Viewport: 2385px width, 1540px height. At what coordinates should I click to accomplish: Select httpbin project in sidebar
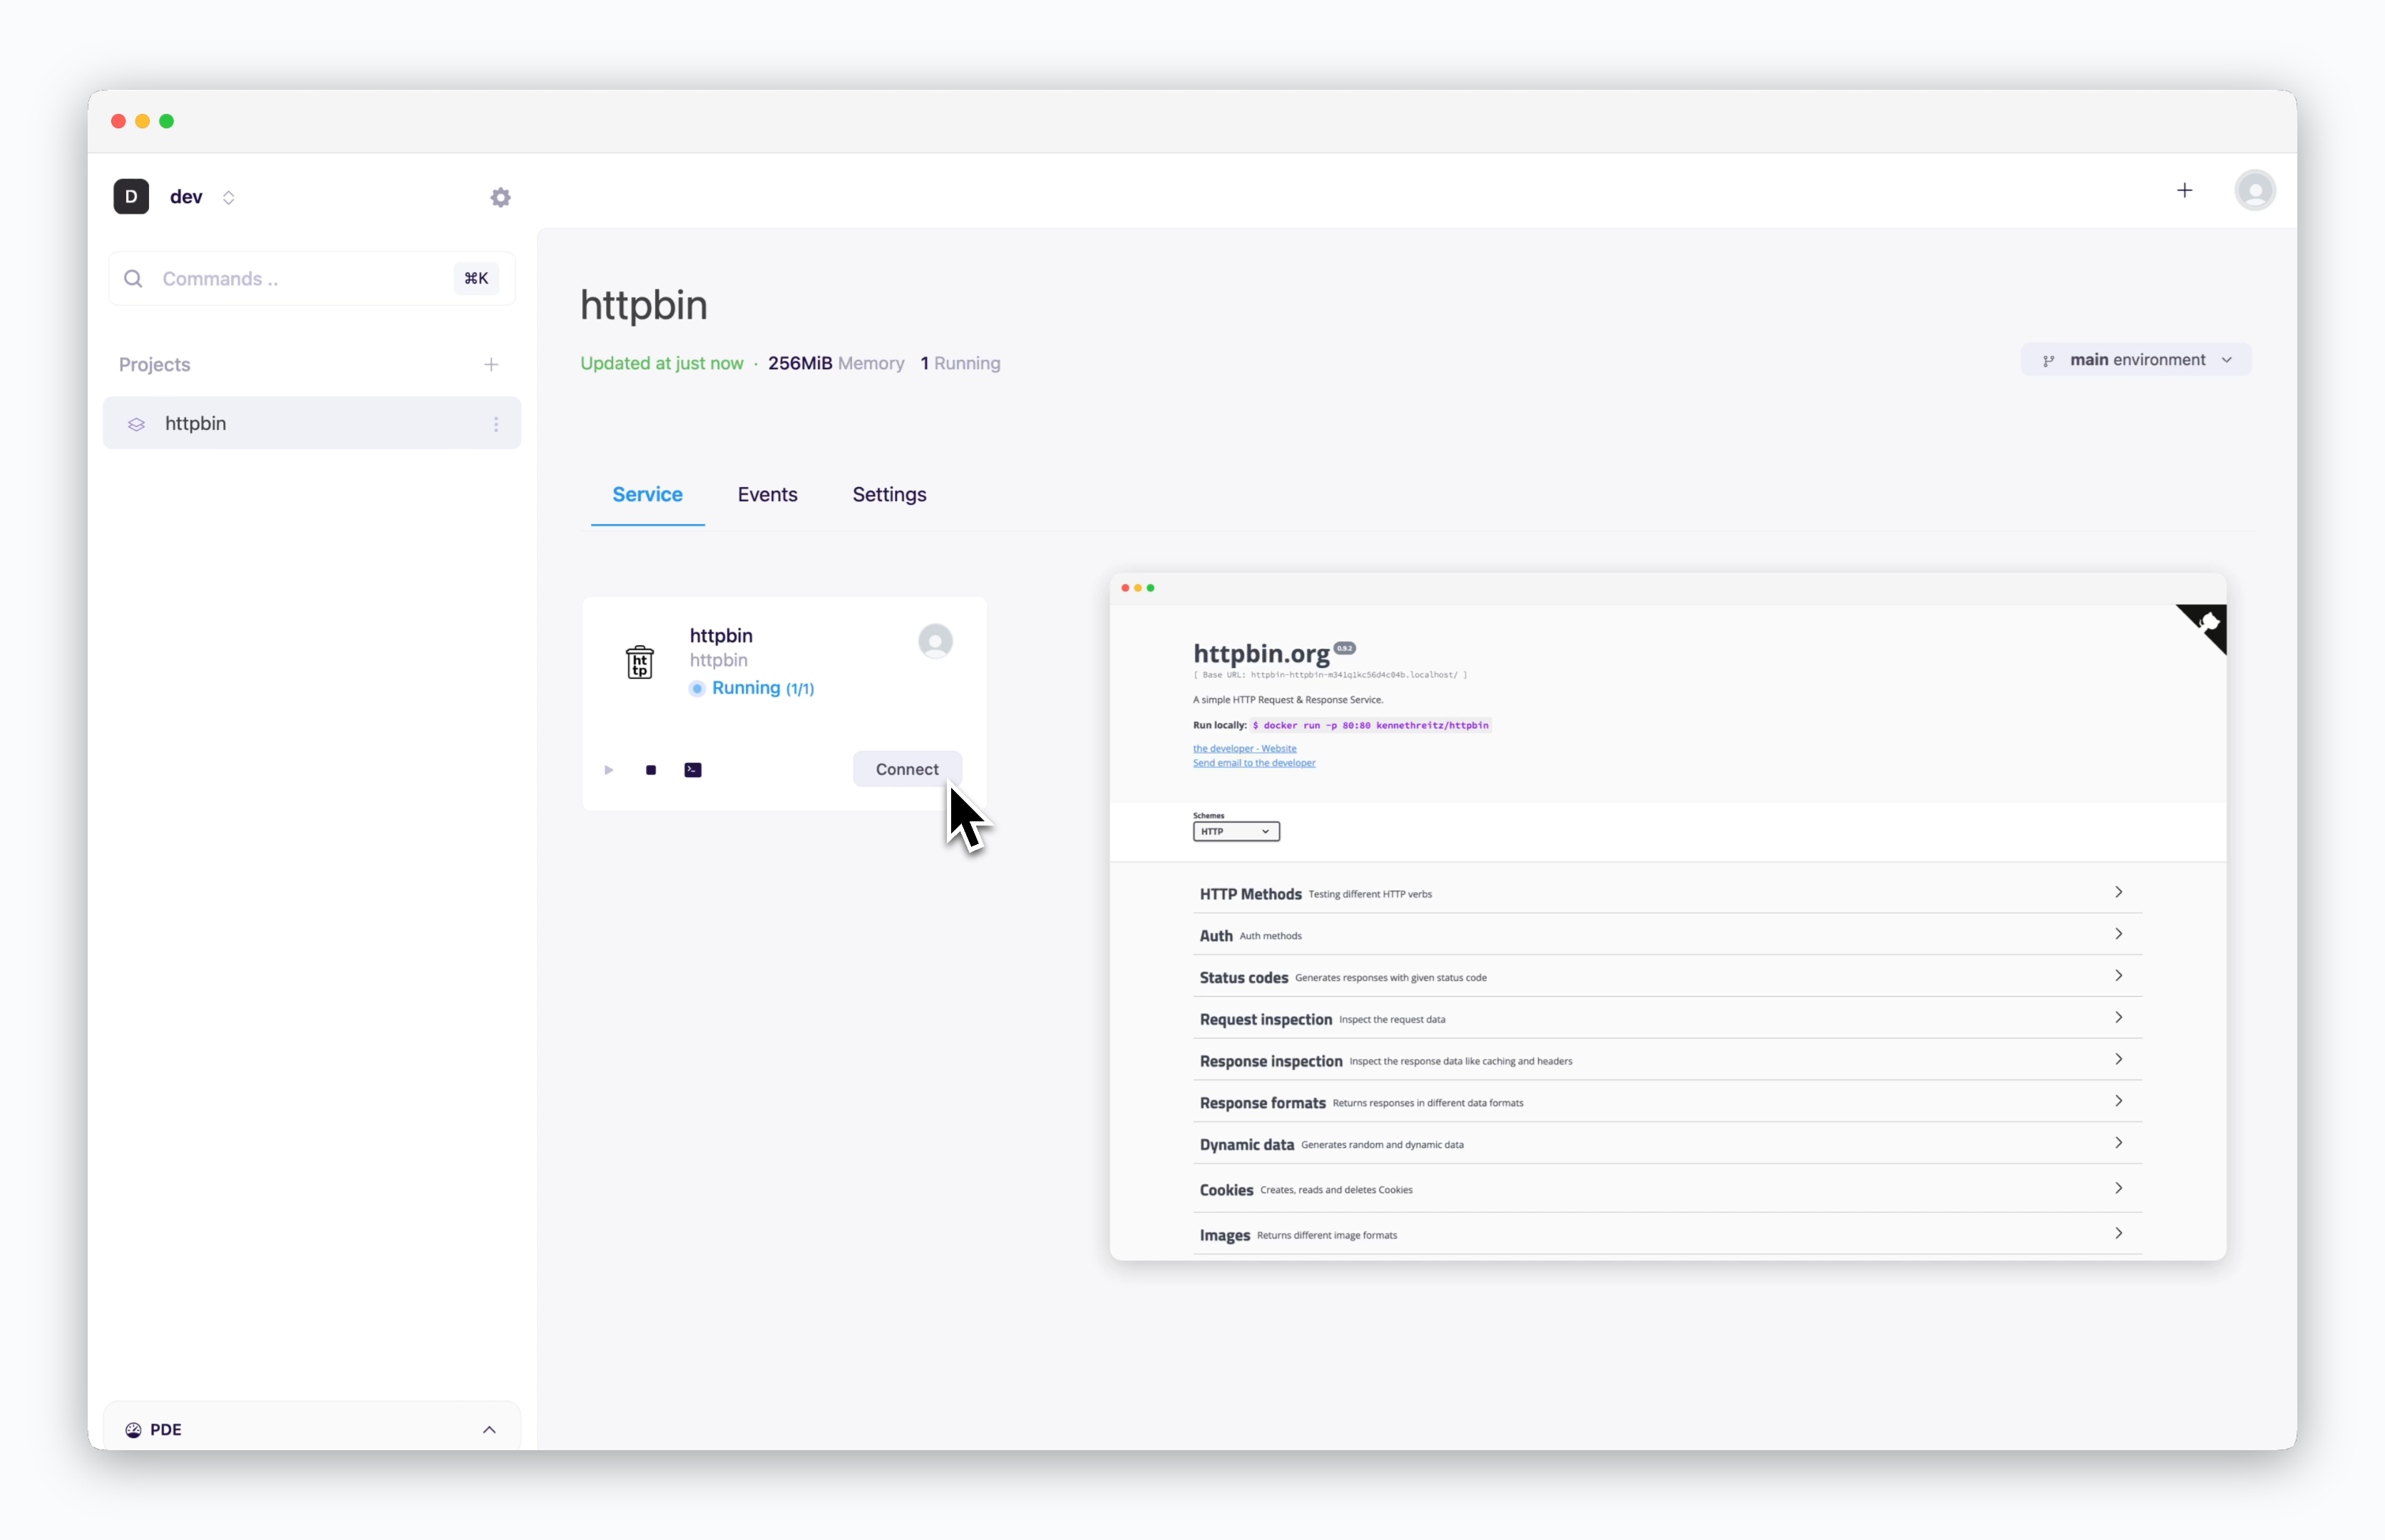click(312, 423)
